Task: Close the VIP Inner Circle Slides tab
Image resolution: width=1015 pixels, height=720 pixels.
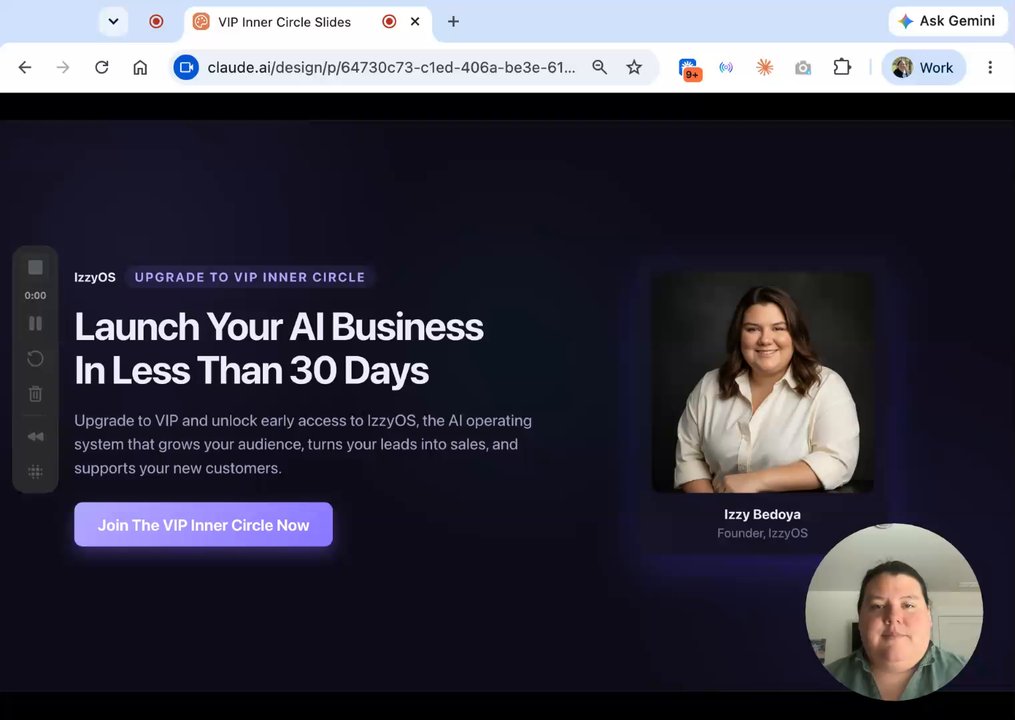Action: (x=415, y=21)
